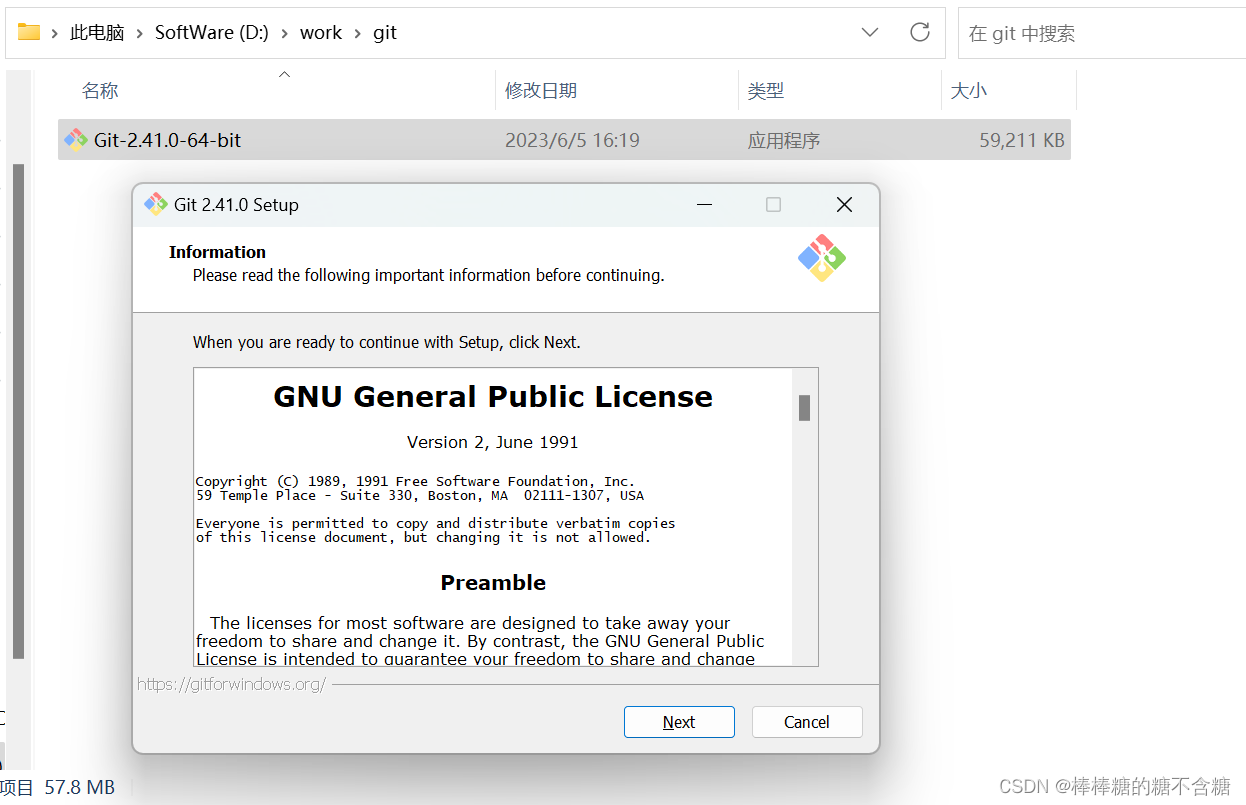Open the gitforwindows.org link

(231, 685)
